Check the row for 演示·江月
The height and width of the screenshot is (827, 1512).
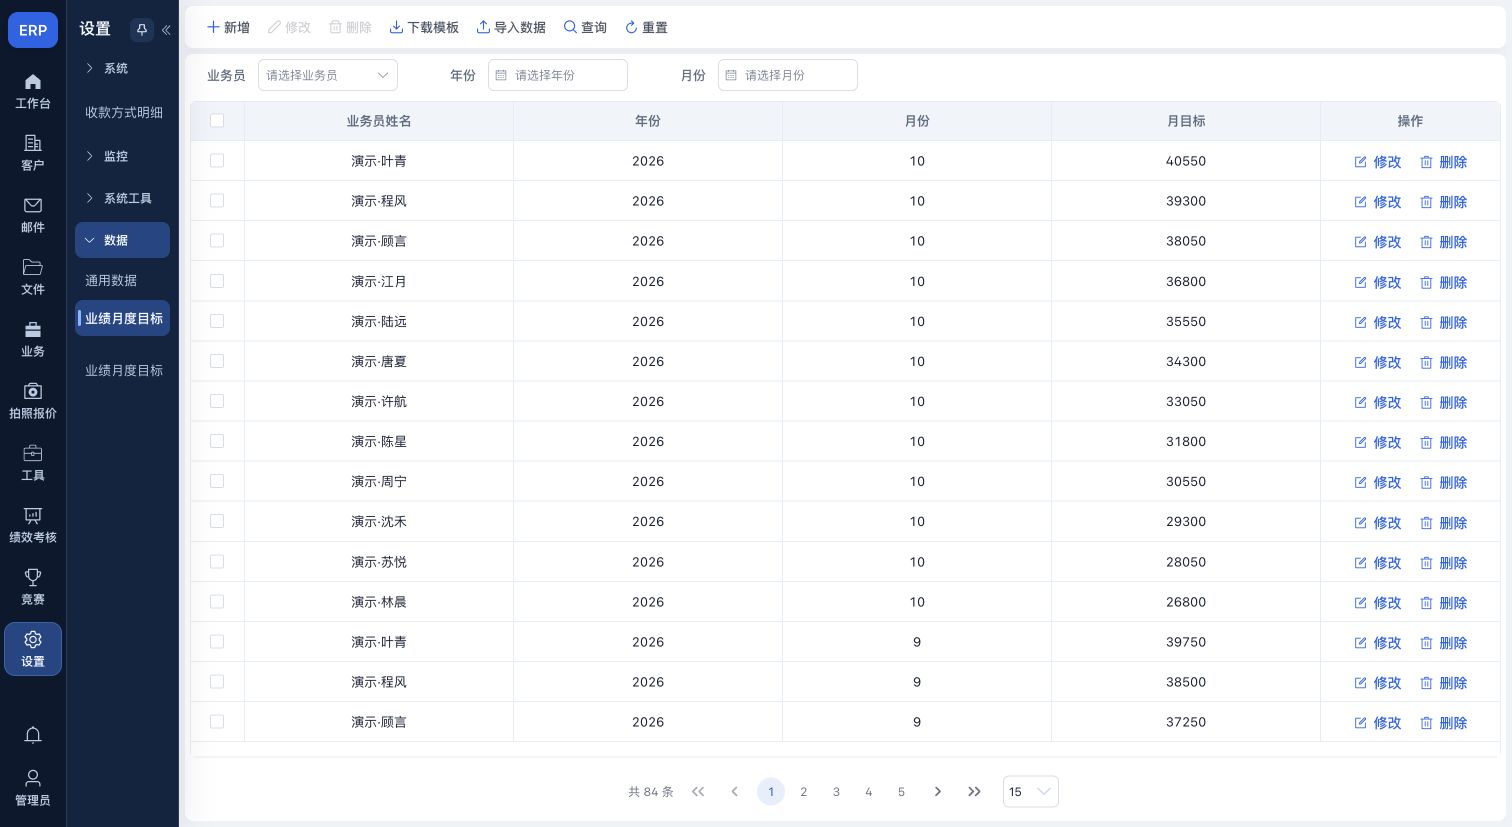tap(217, 281)
